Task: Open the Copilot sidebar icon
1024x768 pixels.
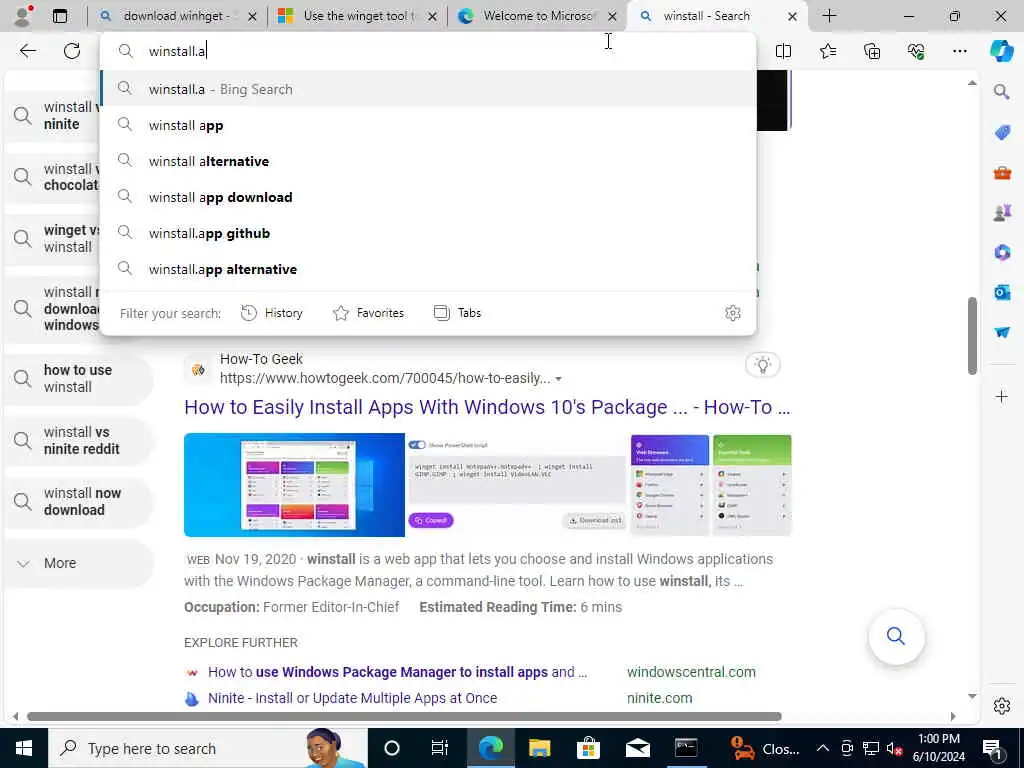Action: pyautogui.click(x=1001, y=51)
